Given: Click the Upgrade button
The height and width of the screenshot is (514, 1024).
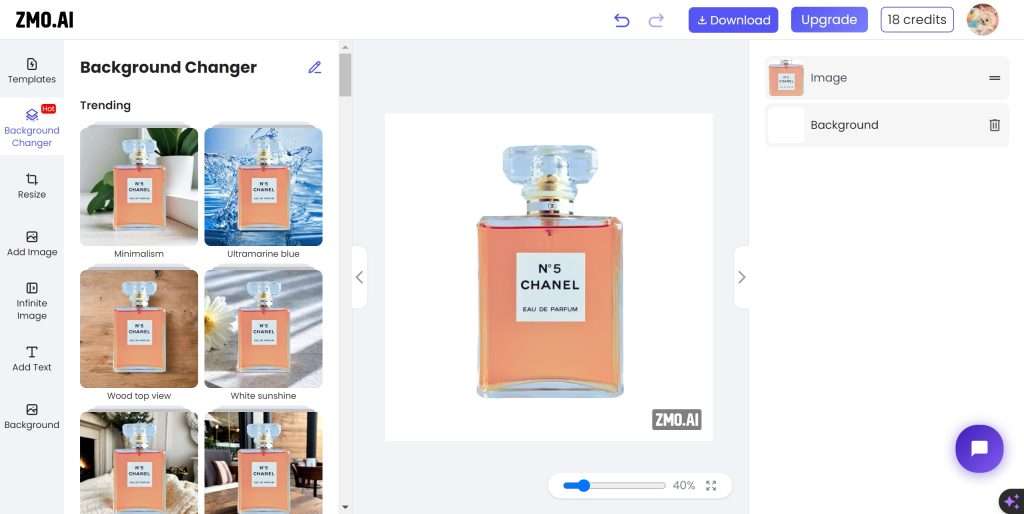Looking at the screenshot, I should coord(829,20).
